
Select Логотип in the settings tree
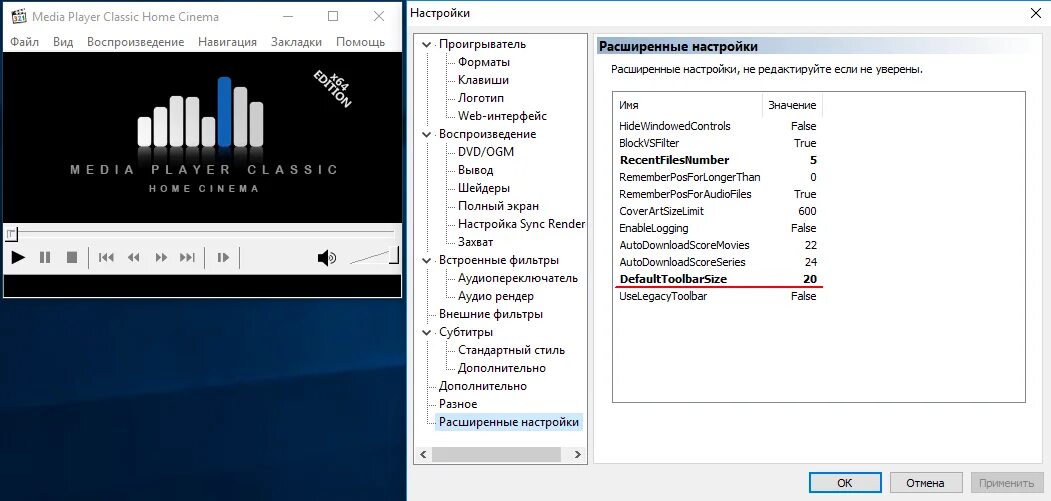(x=481, y=98)
